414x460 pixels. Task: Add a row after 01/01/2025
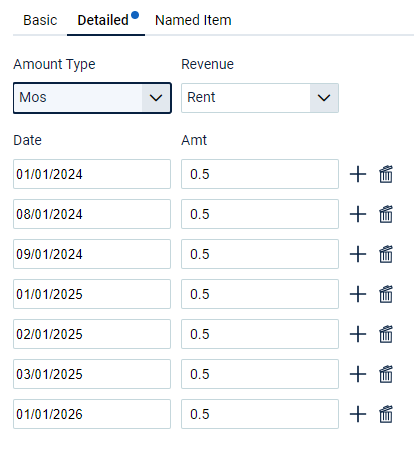pyautogui.click(x=358, y=294)
